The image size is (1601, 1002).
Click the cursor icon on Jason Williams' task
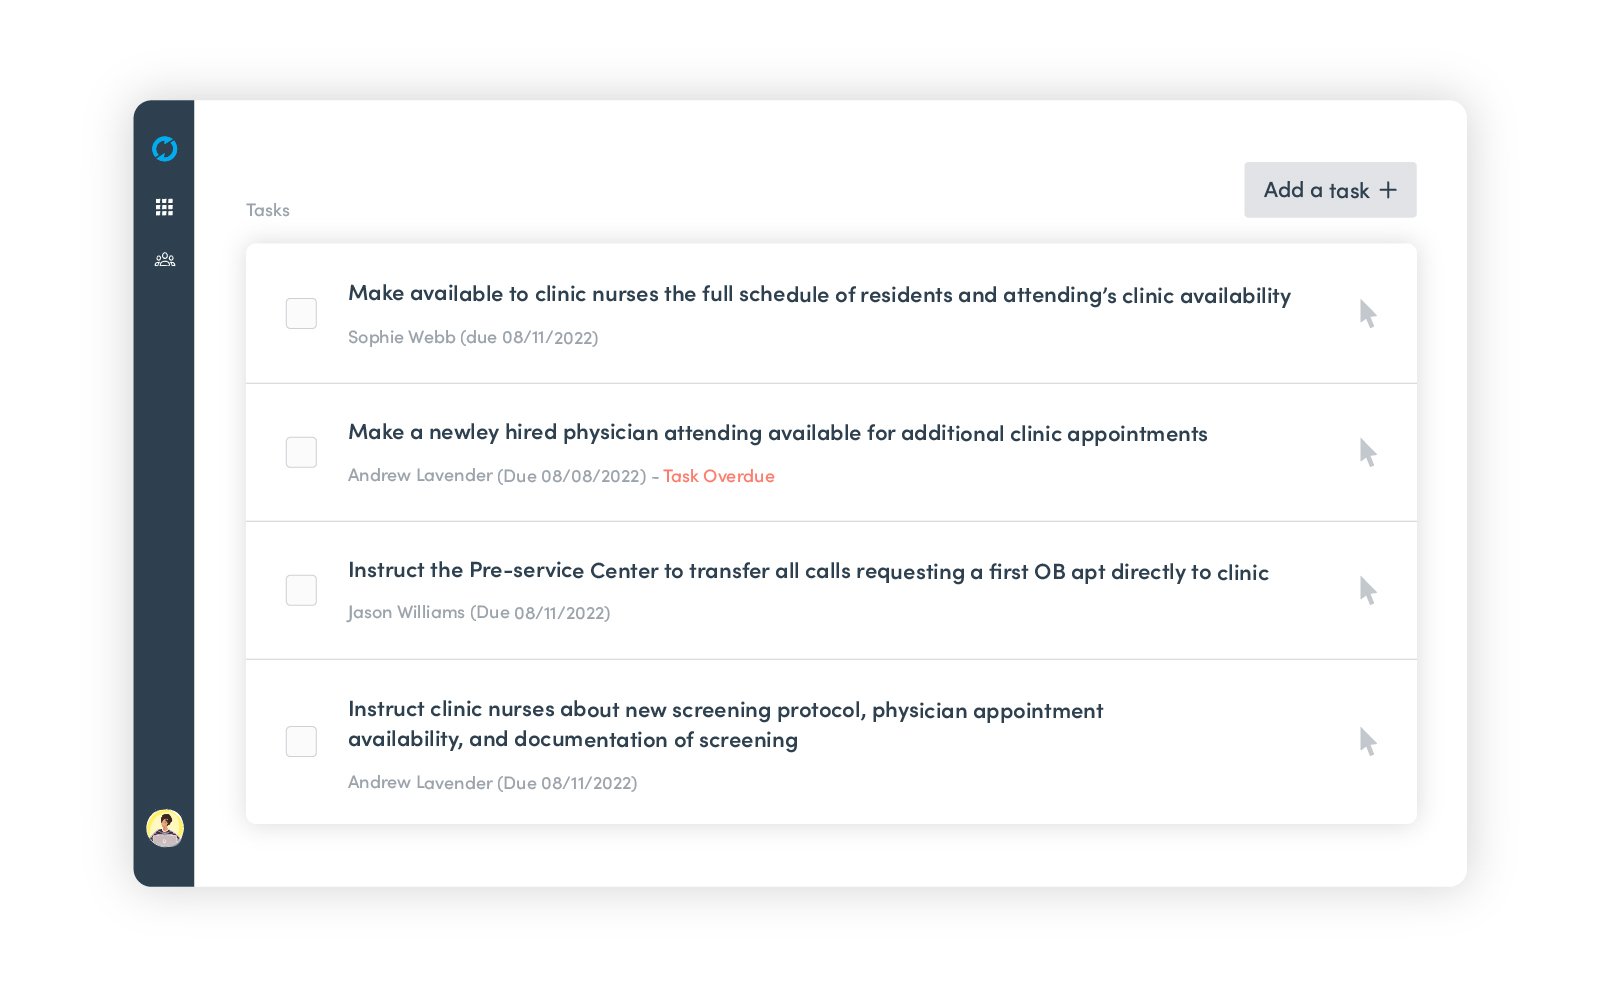pyautogui.click(x=1367, y=591)
